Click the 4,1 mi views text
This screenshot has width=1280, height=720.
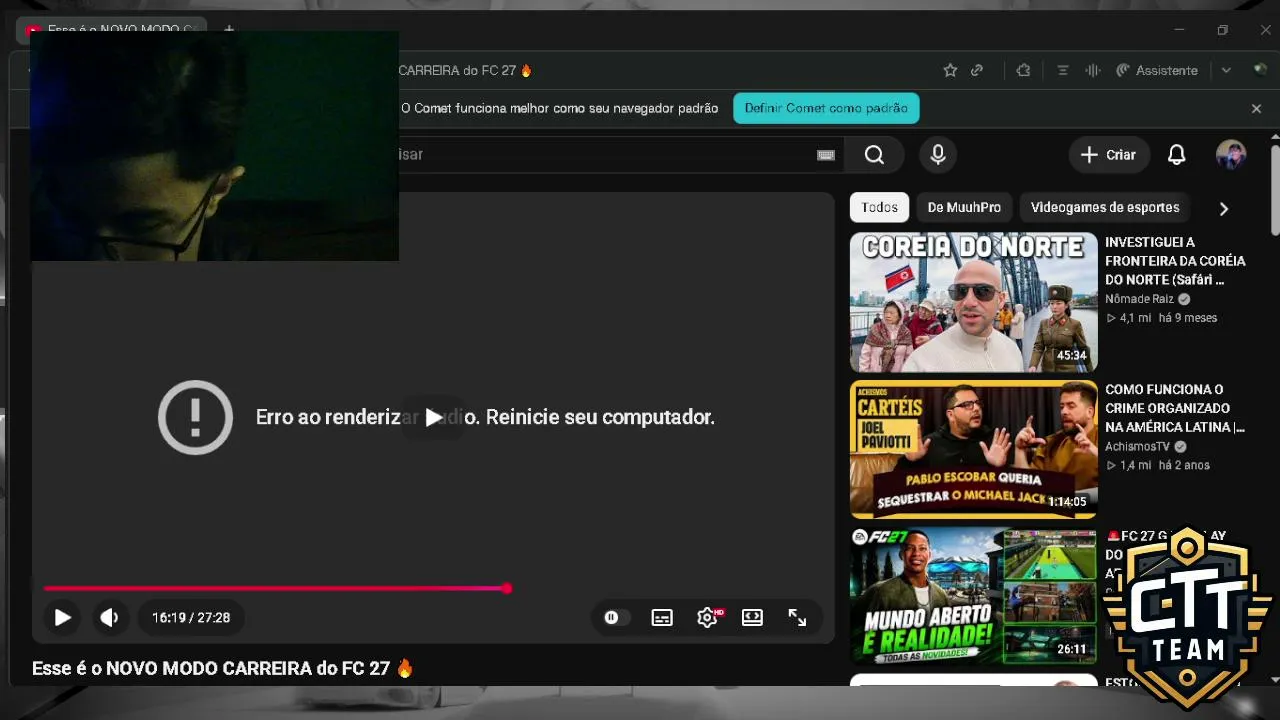[x=1135, y=318]
